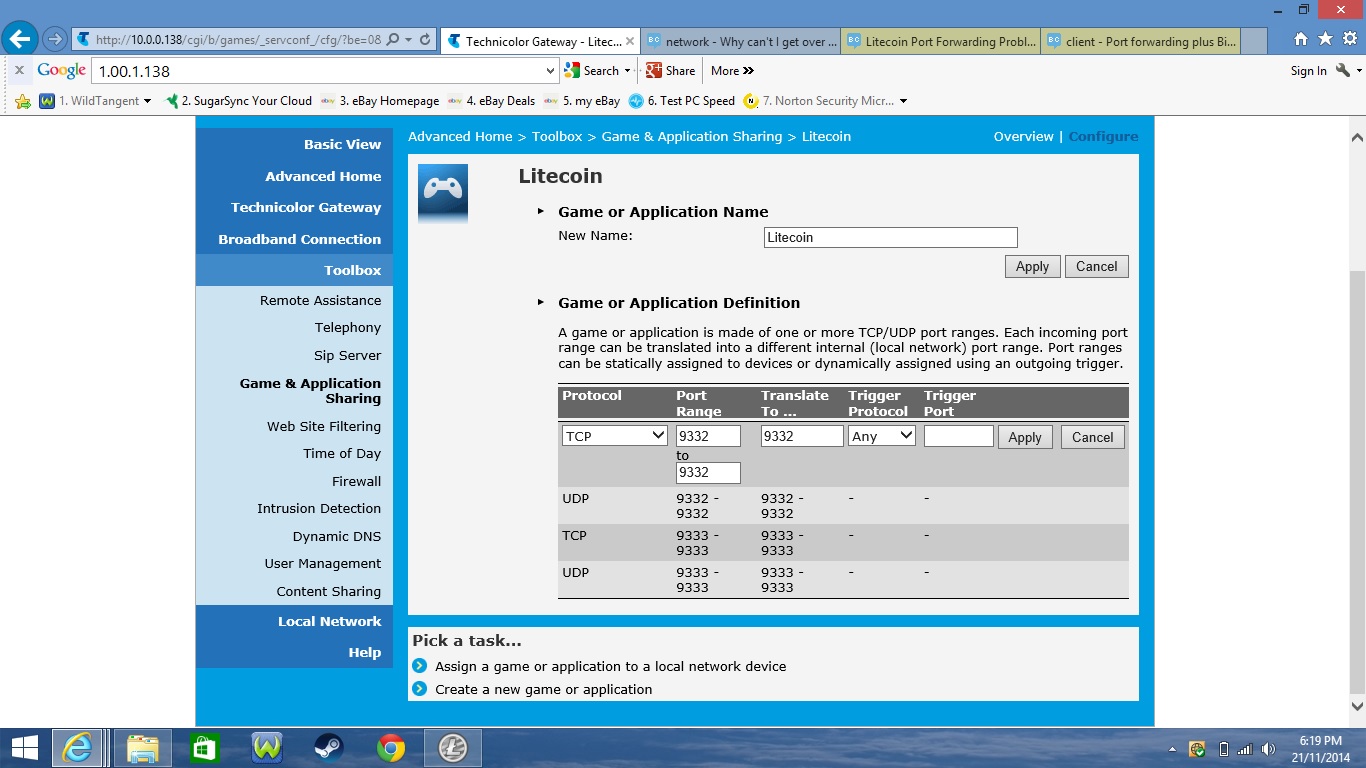
Task: Show hidden system tray icons arrow
Action: coord(1172,749)
